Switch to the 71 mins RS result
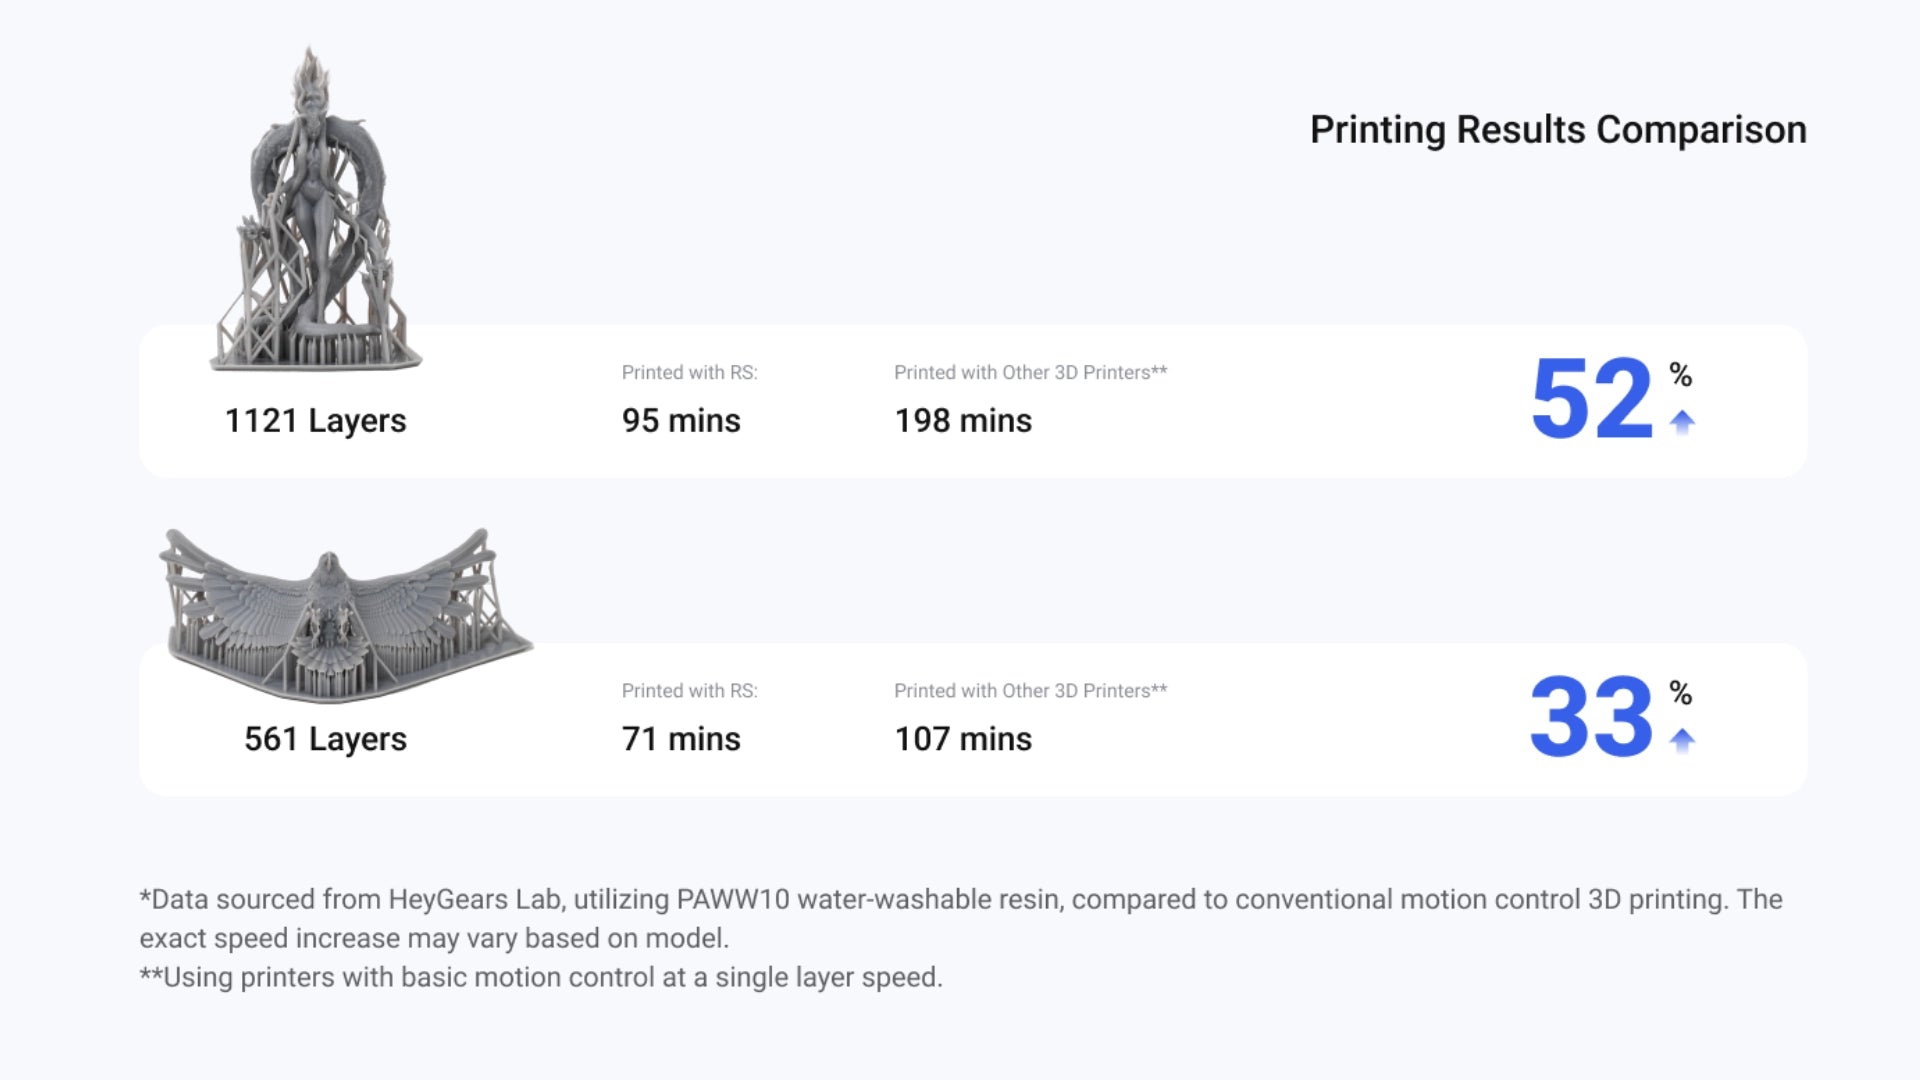The width and height of the screenshot is (1920, 1080). [x=681, y=739]
